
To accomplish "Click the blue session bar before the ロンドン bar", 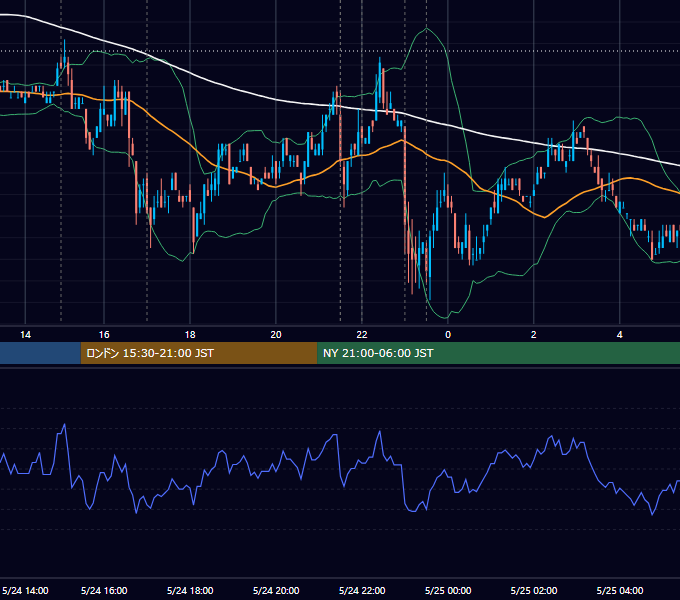I will point(40,353).
